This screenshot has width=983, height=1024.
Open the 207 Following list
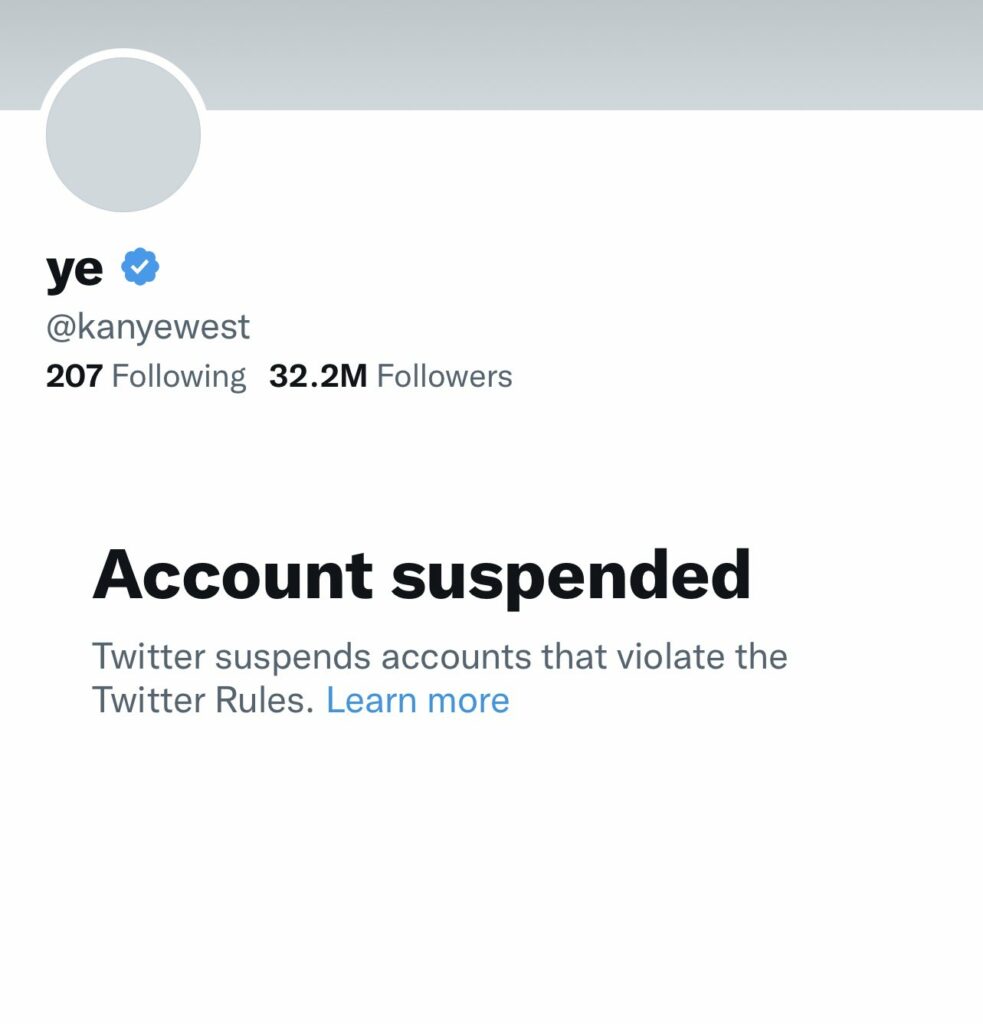click(146, 376)
